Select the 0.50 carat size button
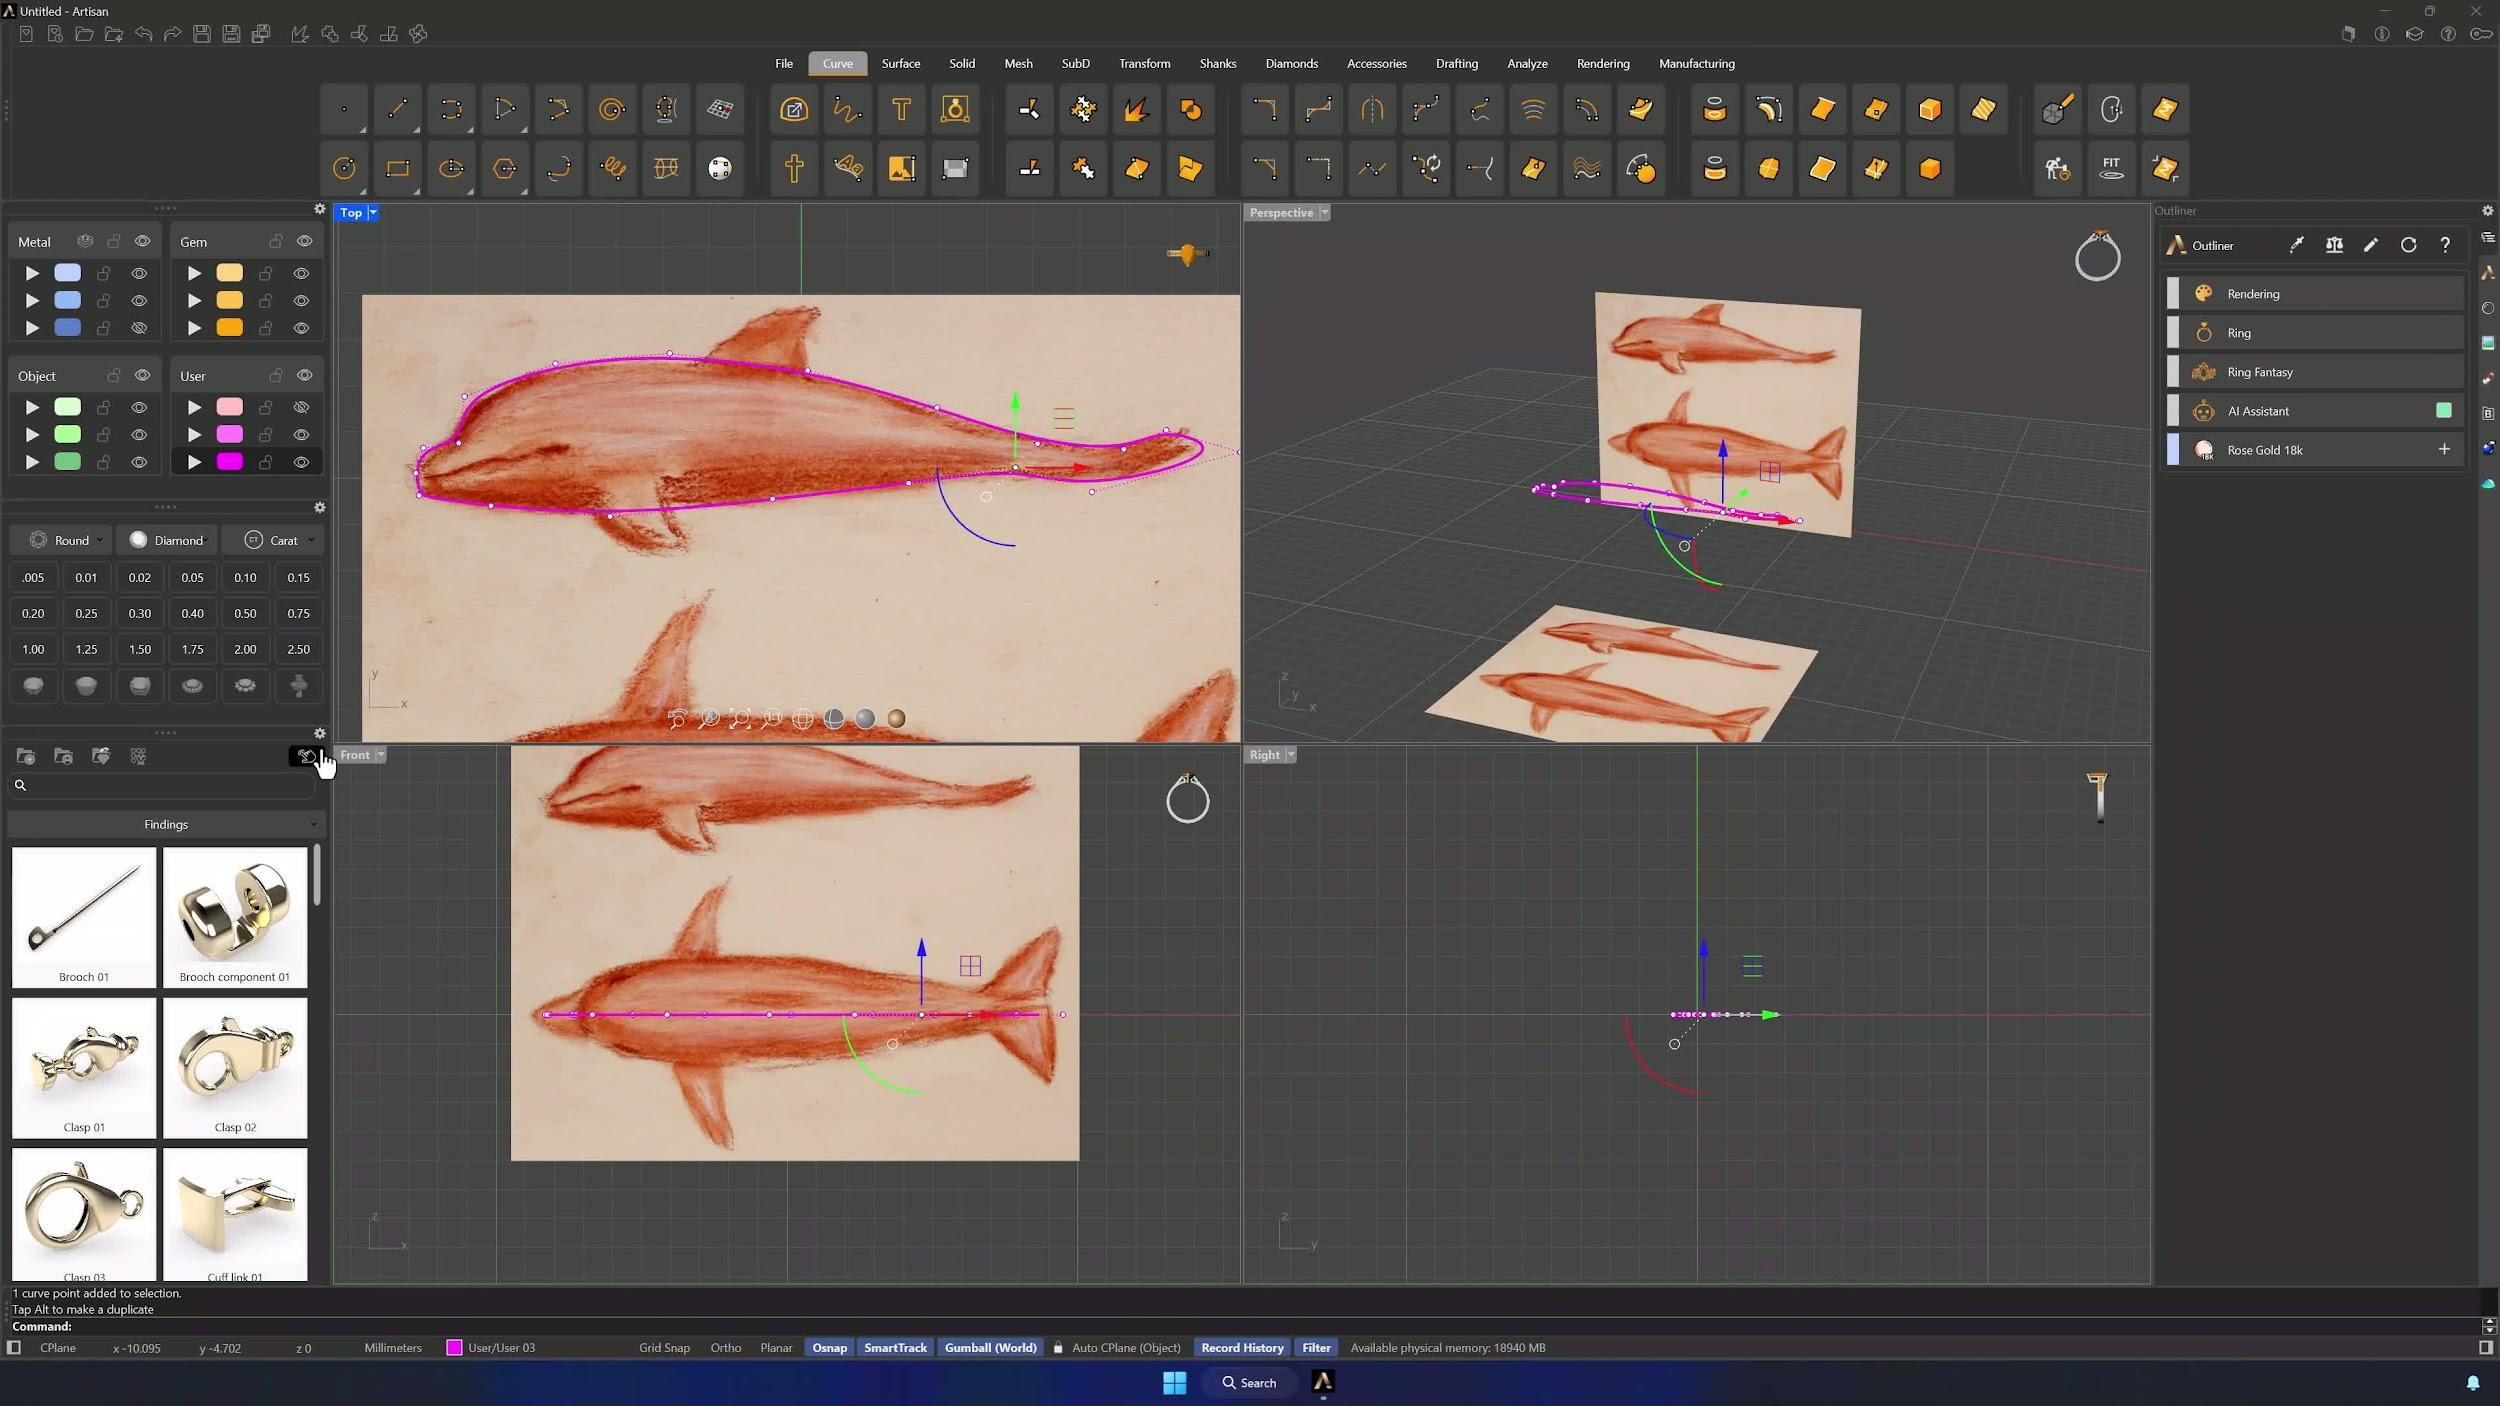 pyautogui.click(x=245, y=613)
